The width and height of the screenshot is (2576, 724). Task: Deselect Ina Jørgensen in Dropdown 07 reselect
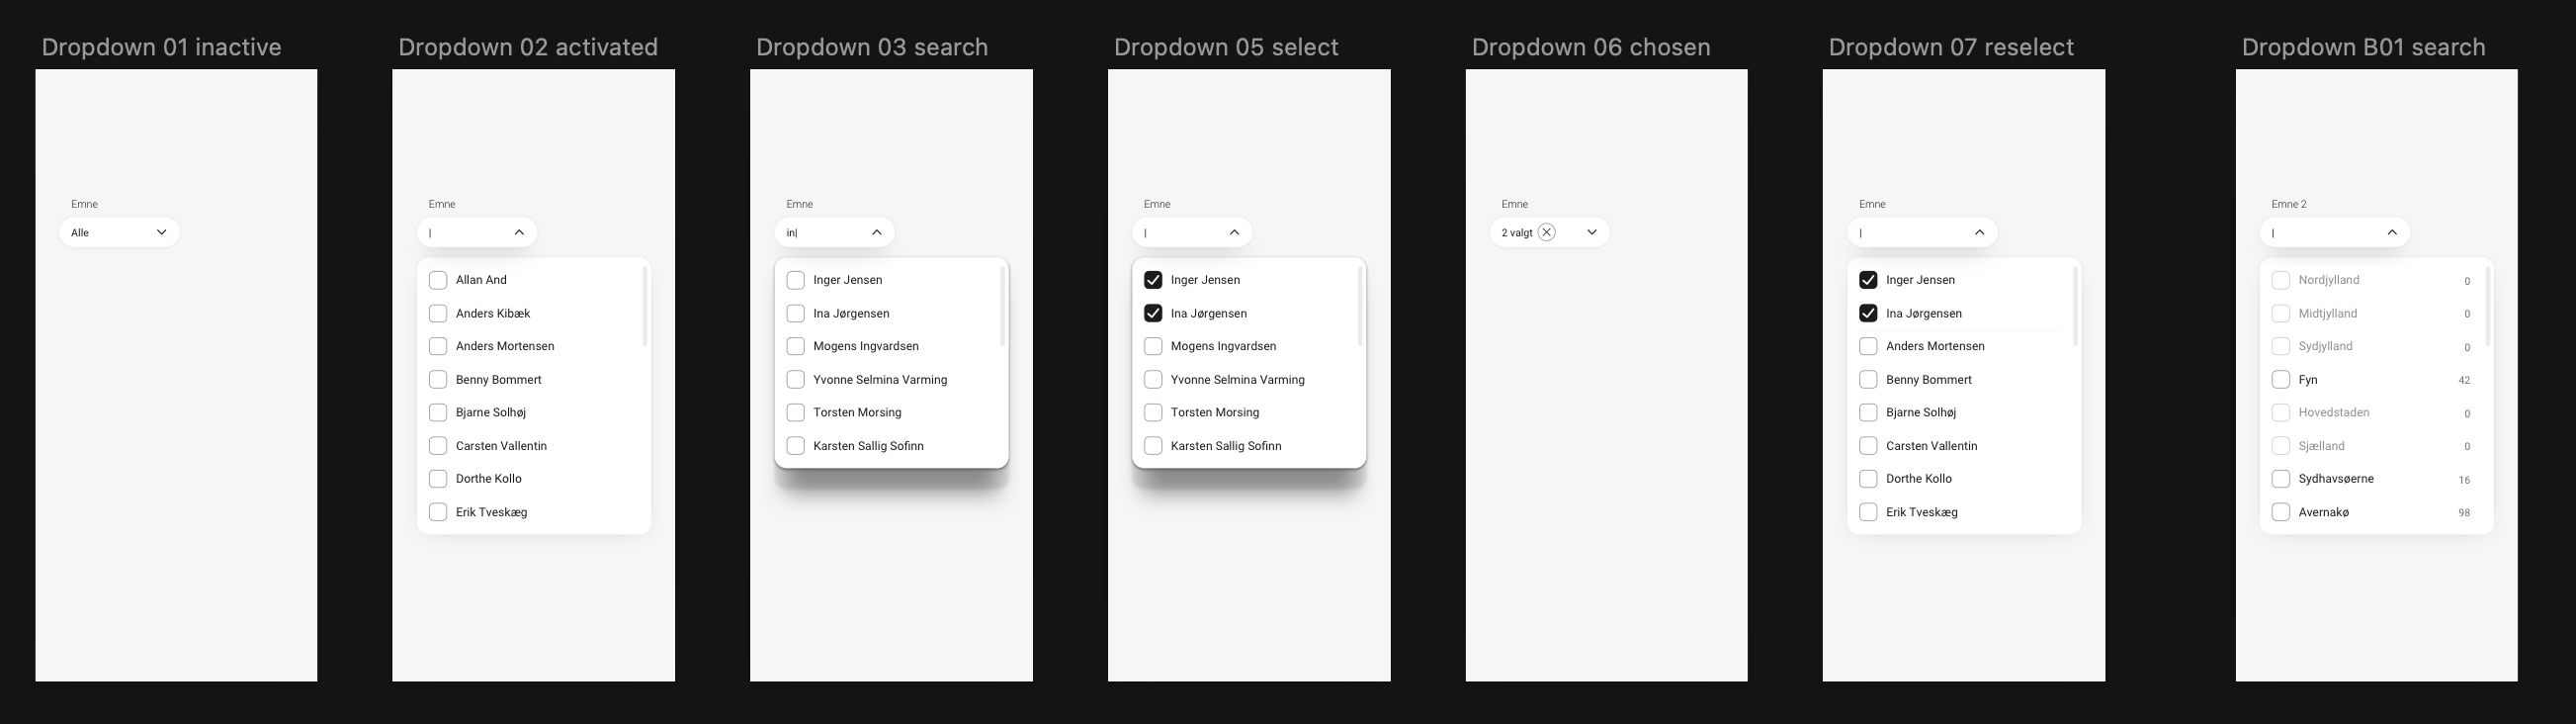pos(1868,313)
